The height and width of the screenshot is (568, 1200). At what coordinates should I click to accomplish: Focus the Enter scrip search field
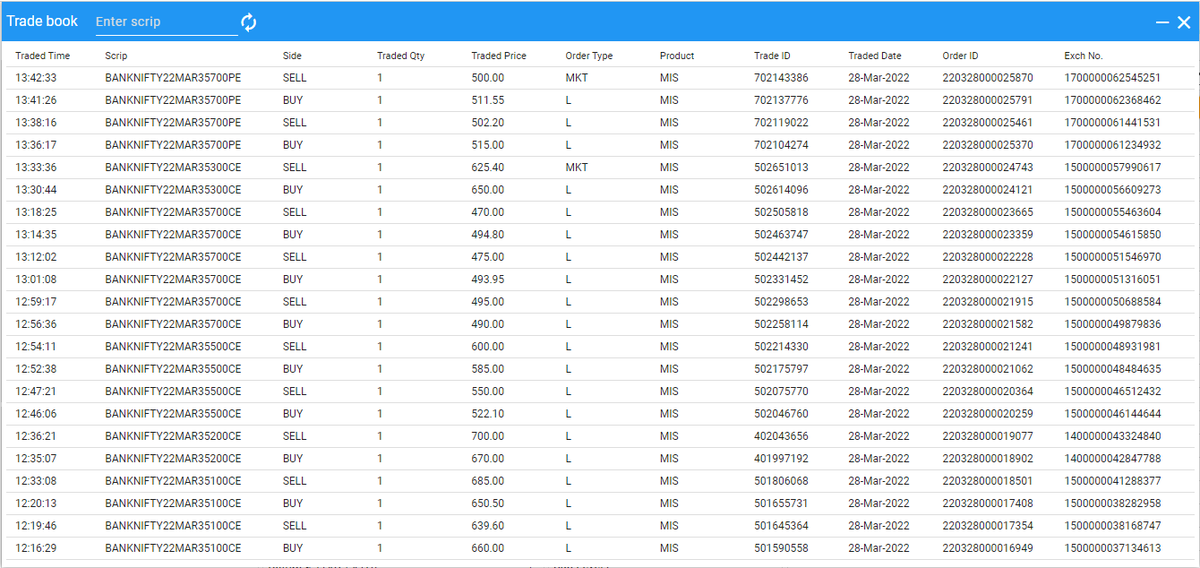[x=166, y=22]
